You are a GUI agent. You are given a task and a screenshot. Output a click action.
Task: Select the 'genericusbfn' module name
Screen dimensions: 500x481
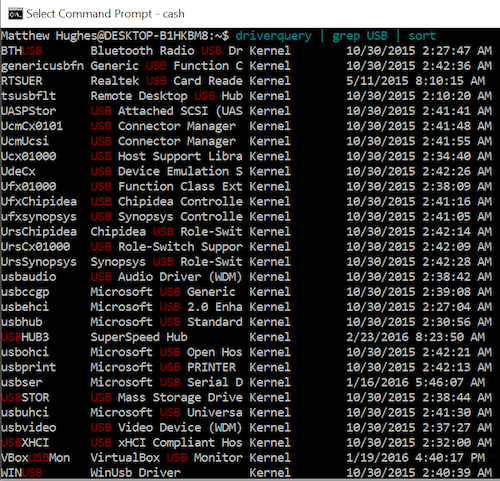pos(42,66)
